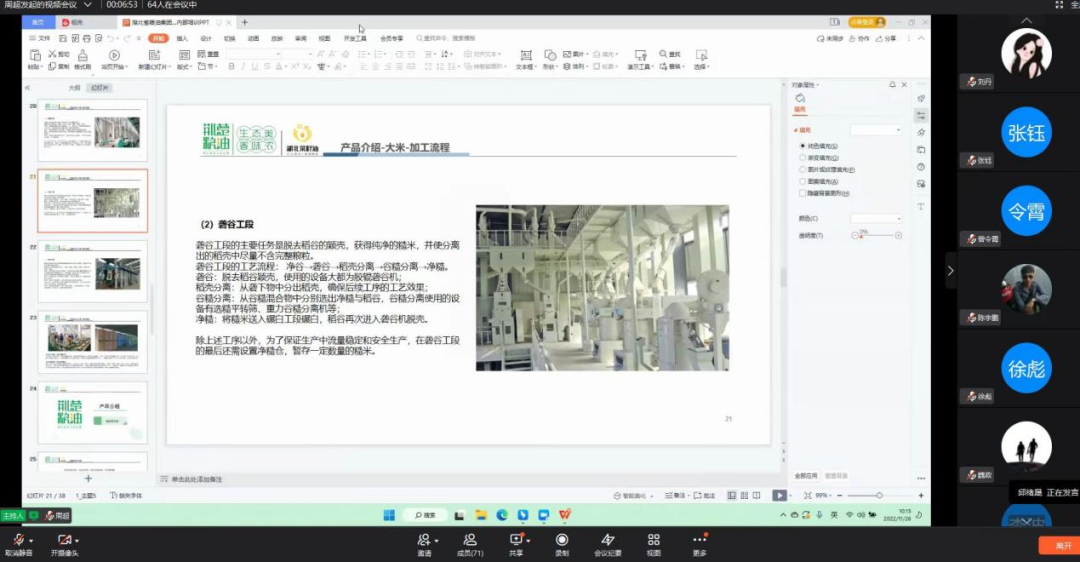
Task: Click the 当页开始 slideshow button
Action: point(114,59)
